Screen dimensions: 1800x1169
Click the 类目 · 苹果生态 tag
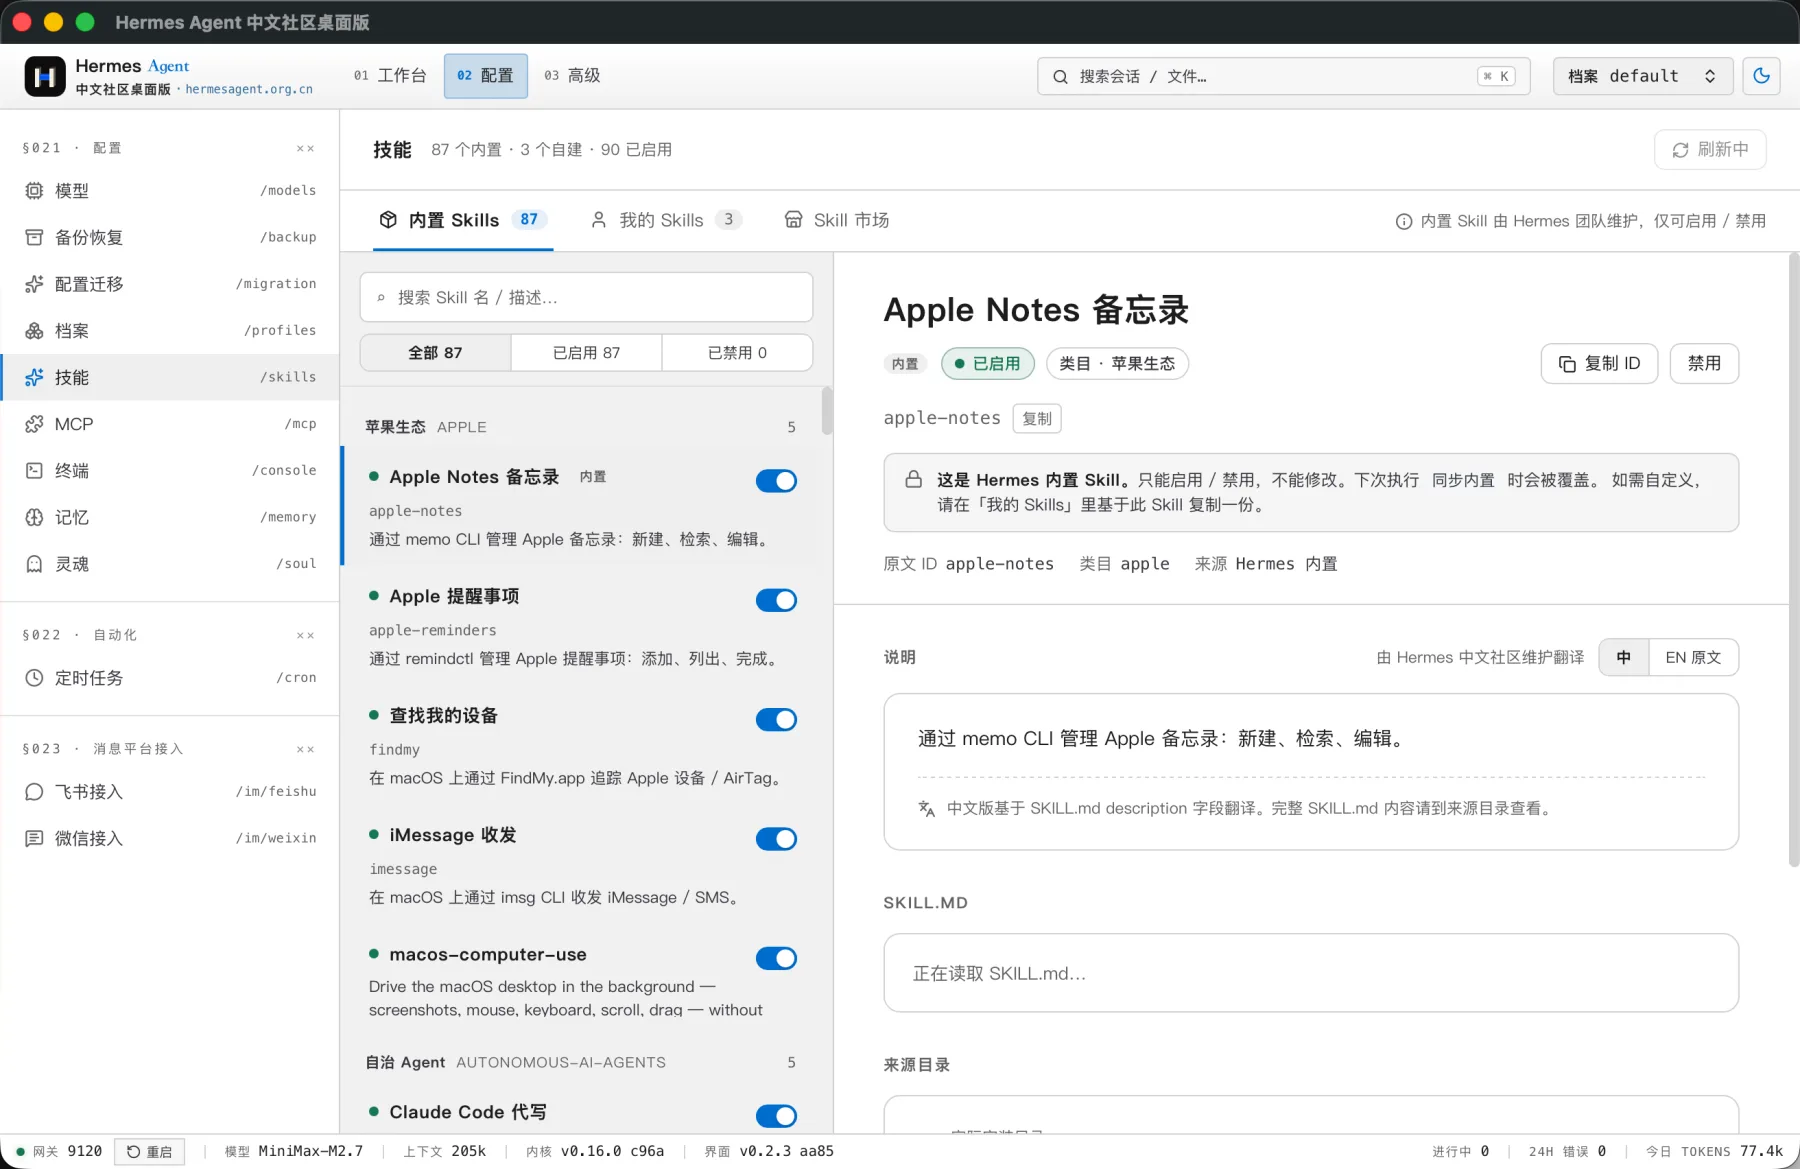(1117, 363)
